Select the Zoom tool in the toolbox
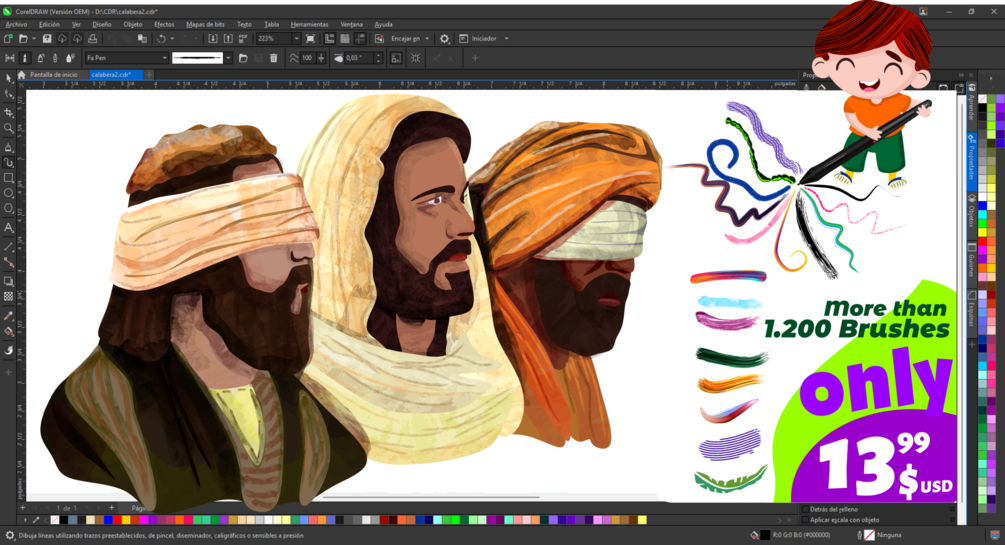This screenshot has height=545, width=1005. [x=9, y=128]
